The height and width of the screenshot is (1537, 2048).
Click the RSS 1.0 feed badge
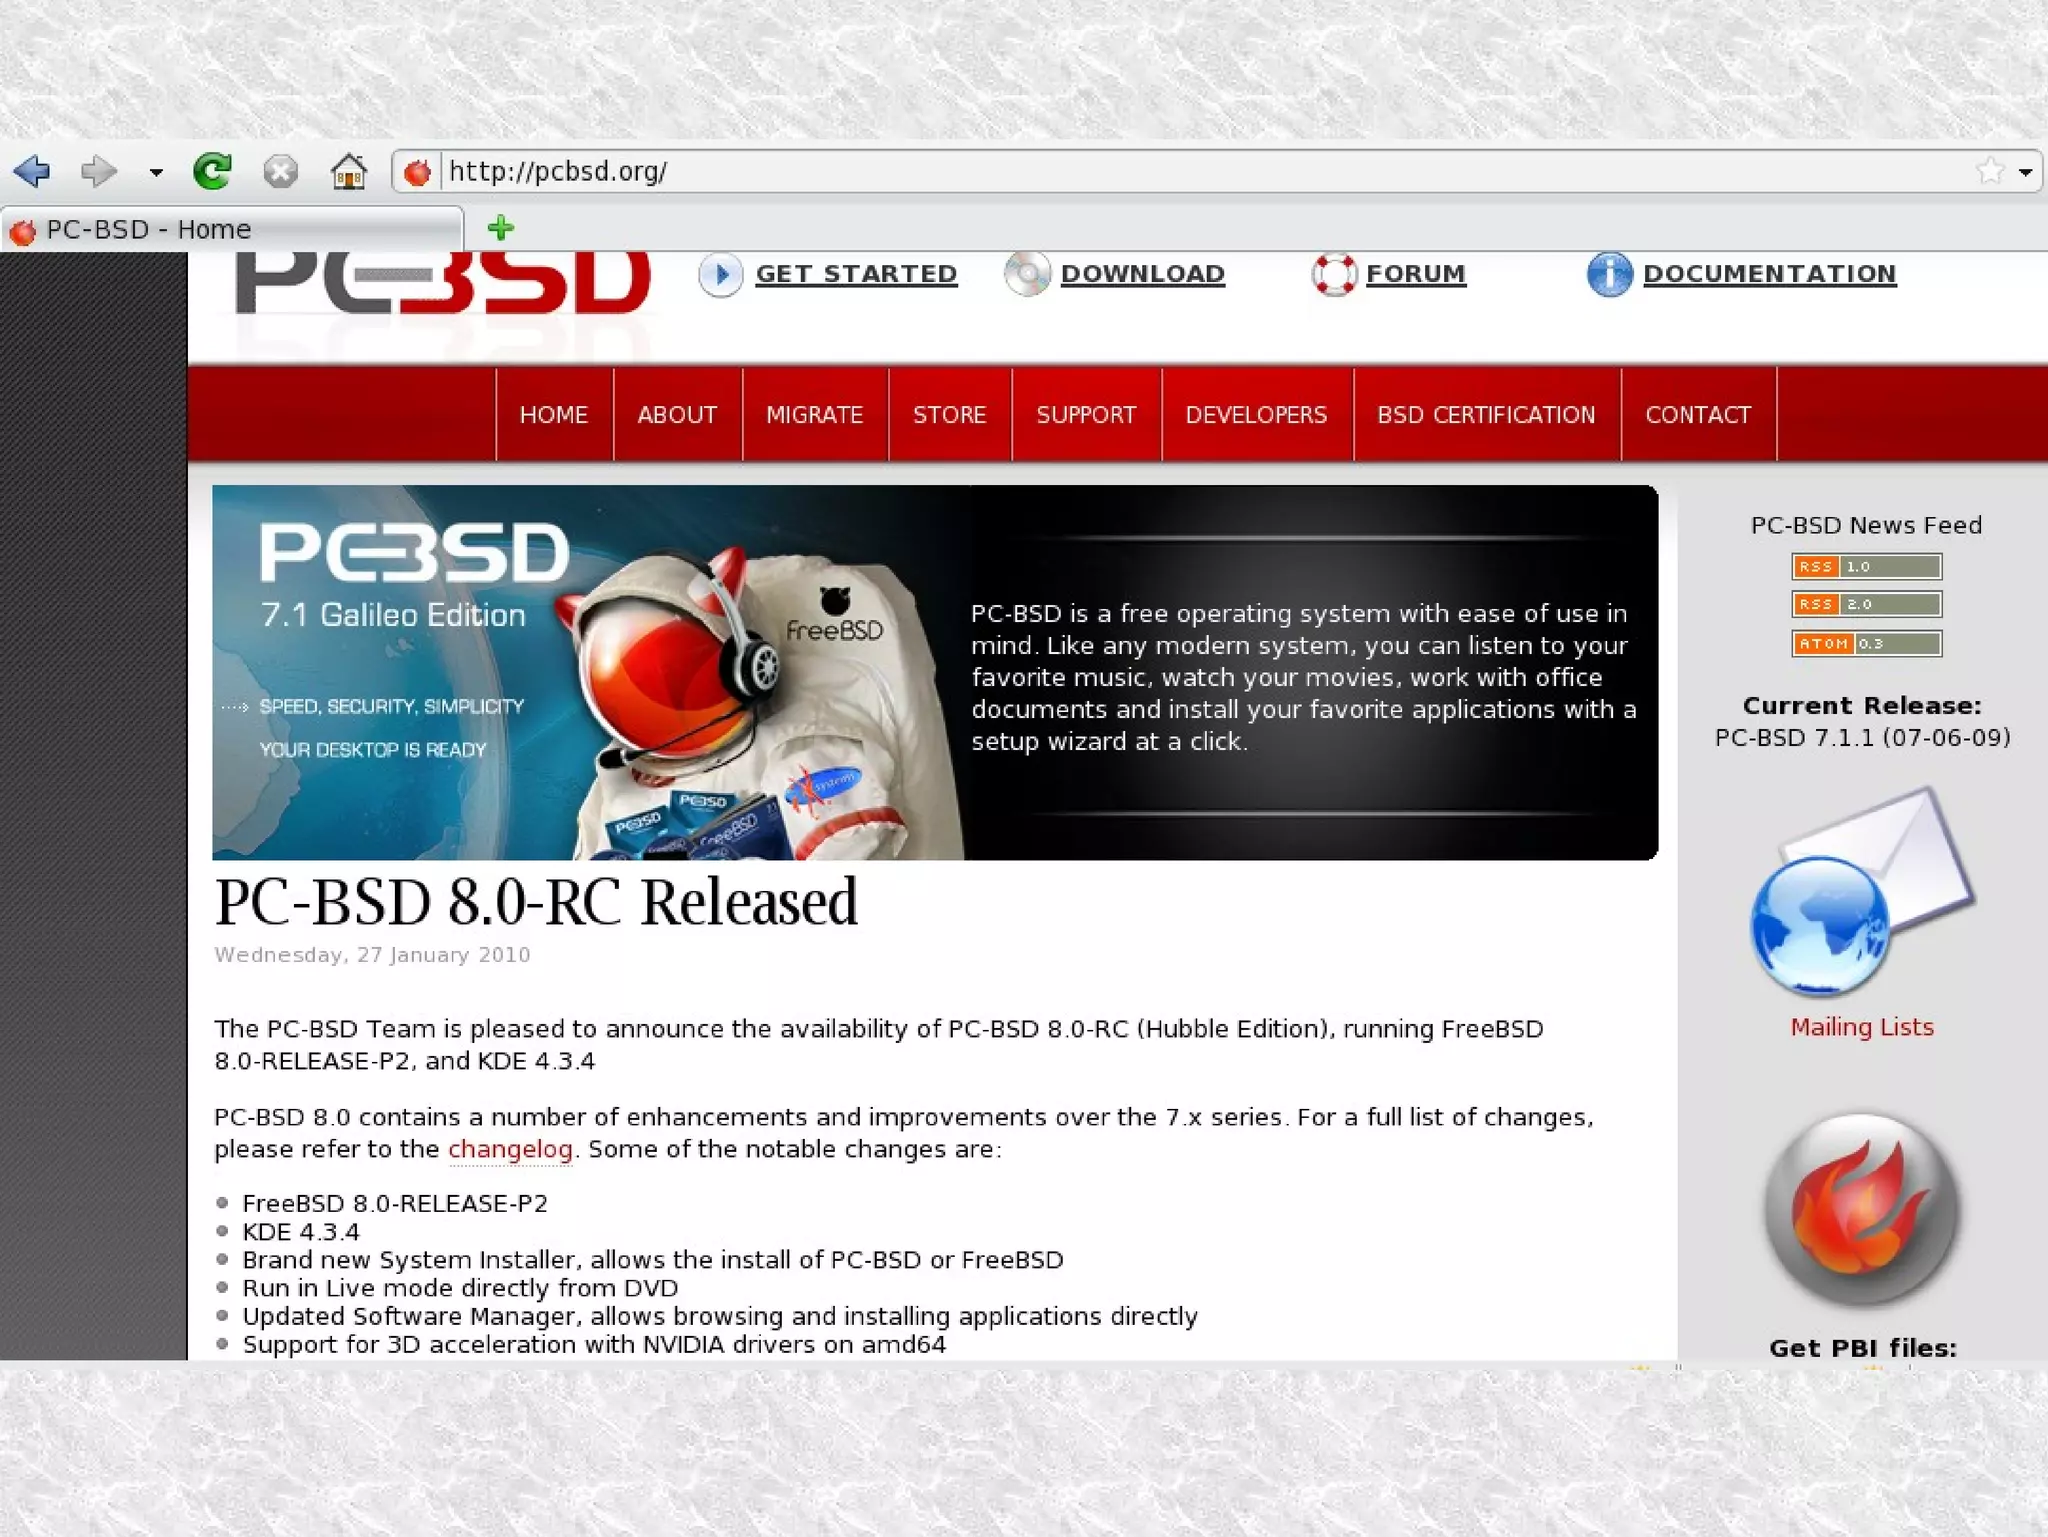1865,567
